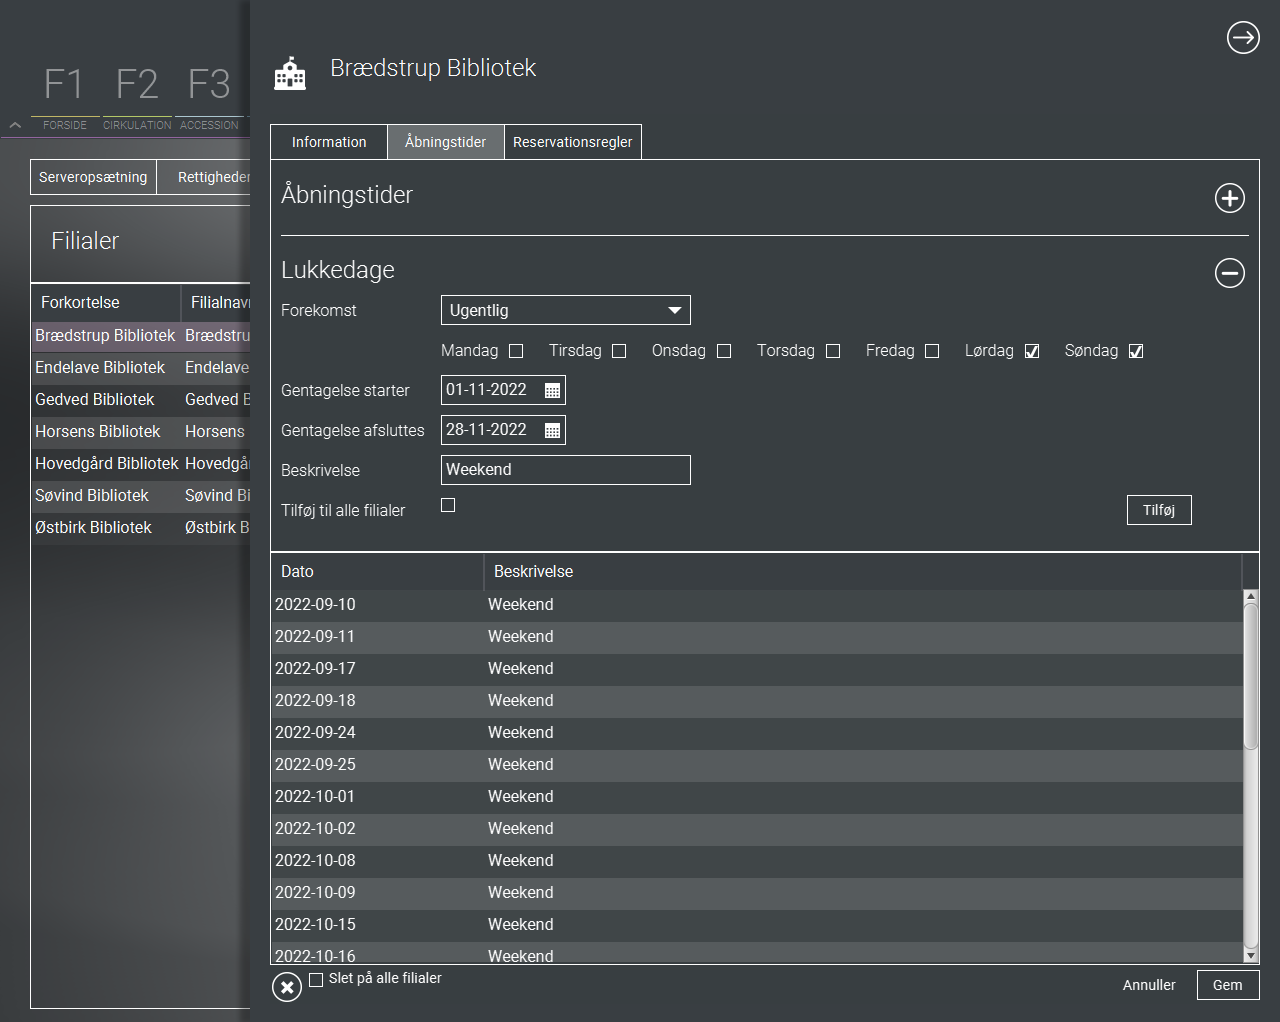Select Brædstrup Bibliotek in Filialer list
This screenshot has width=1280, height=1022.
pos(140,335)
